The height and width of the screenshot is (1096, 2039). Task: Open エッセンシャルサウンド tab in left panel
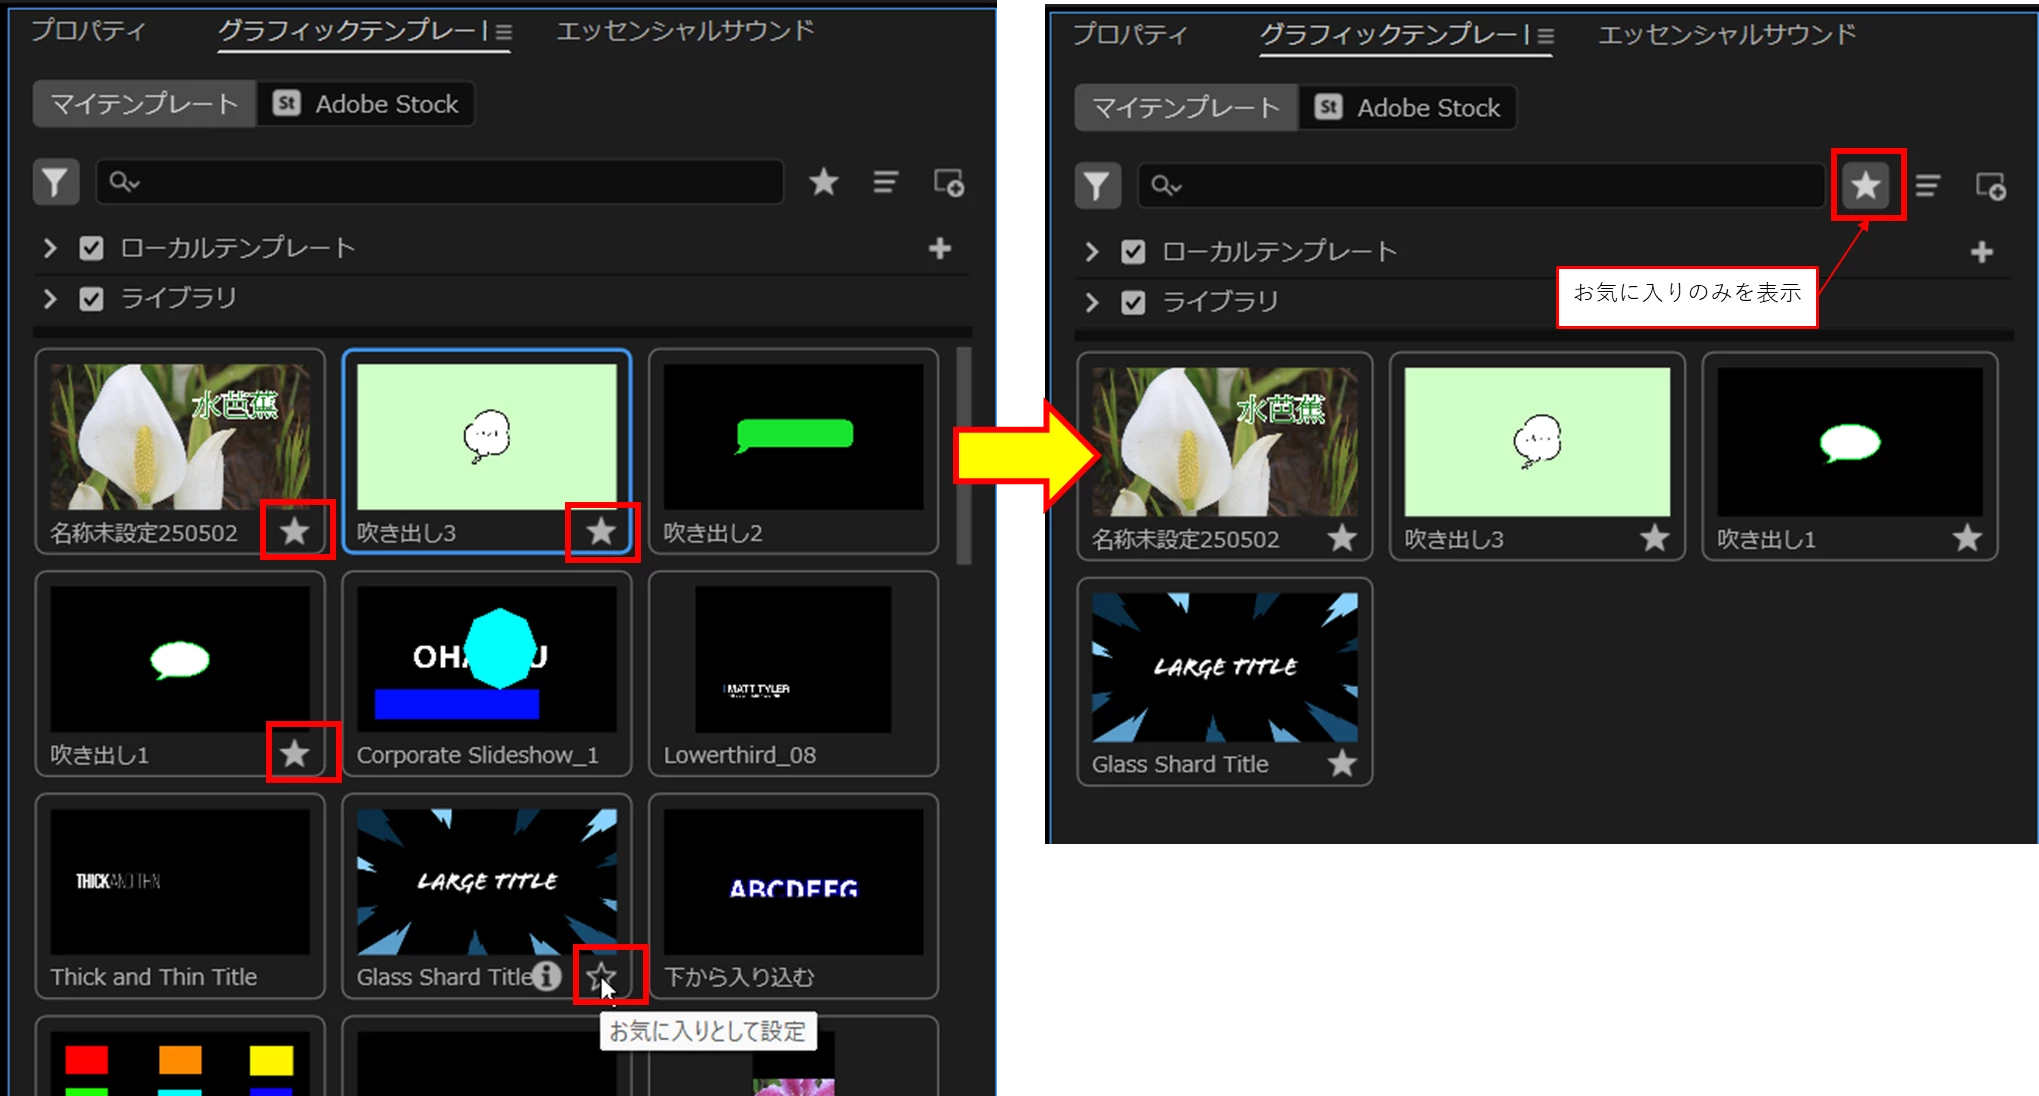coord(685,31)
